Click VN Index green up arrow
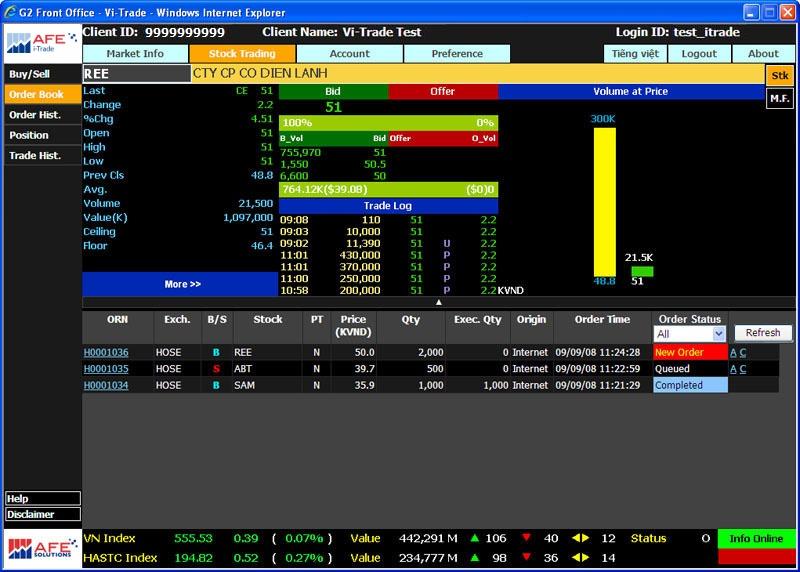 474,537
